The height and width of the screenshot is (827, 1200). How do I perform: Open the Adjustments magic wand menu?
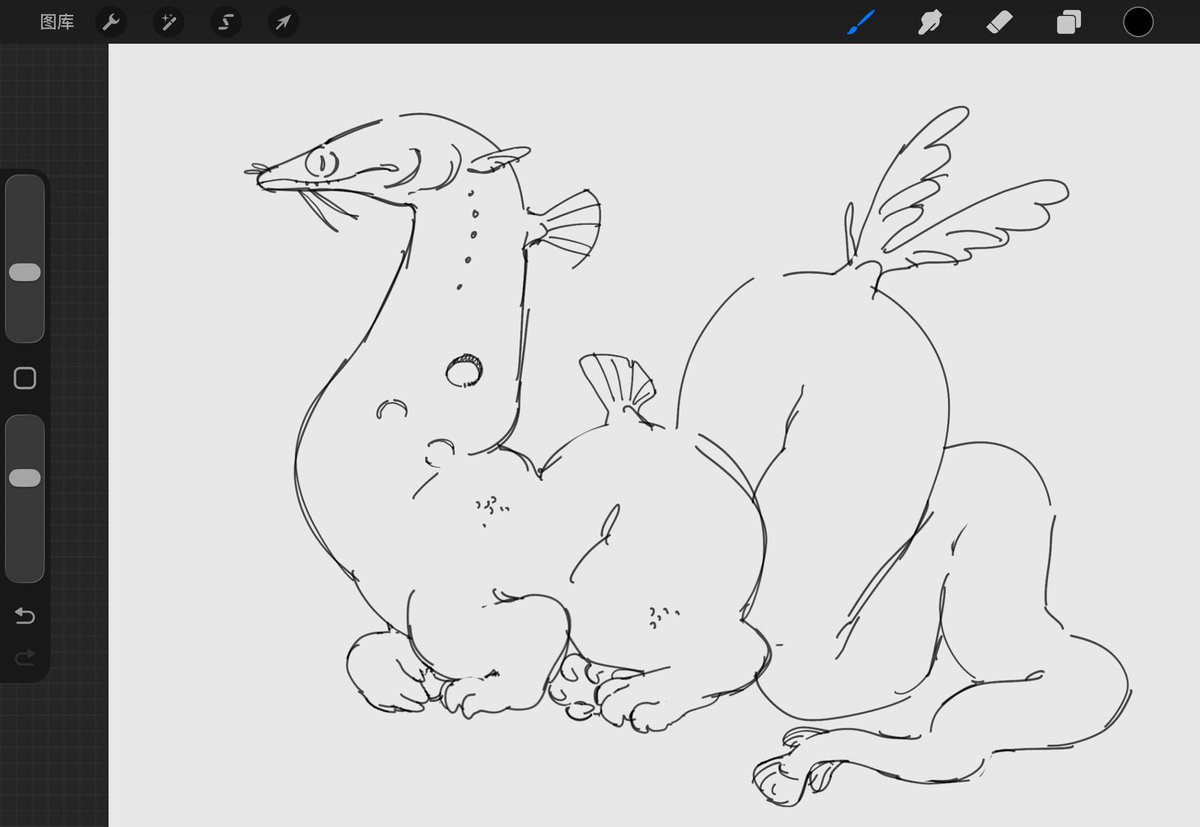click(168, 22)
